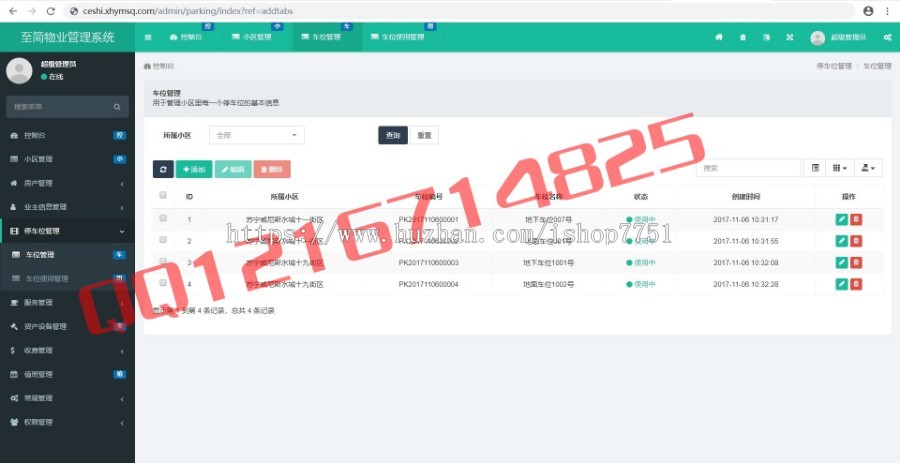Click the 创建时间 column header
Viewport: 900px width, 463px height.
pyautogui.click(x=746, y=197)
